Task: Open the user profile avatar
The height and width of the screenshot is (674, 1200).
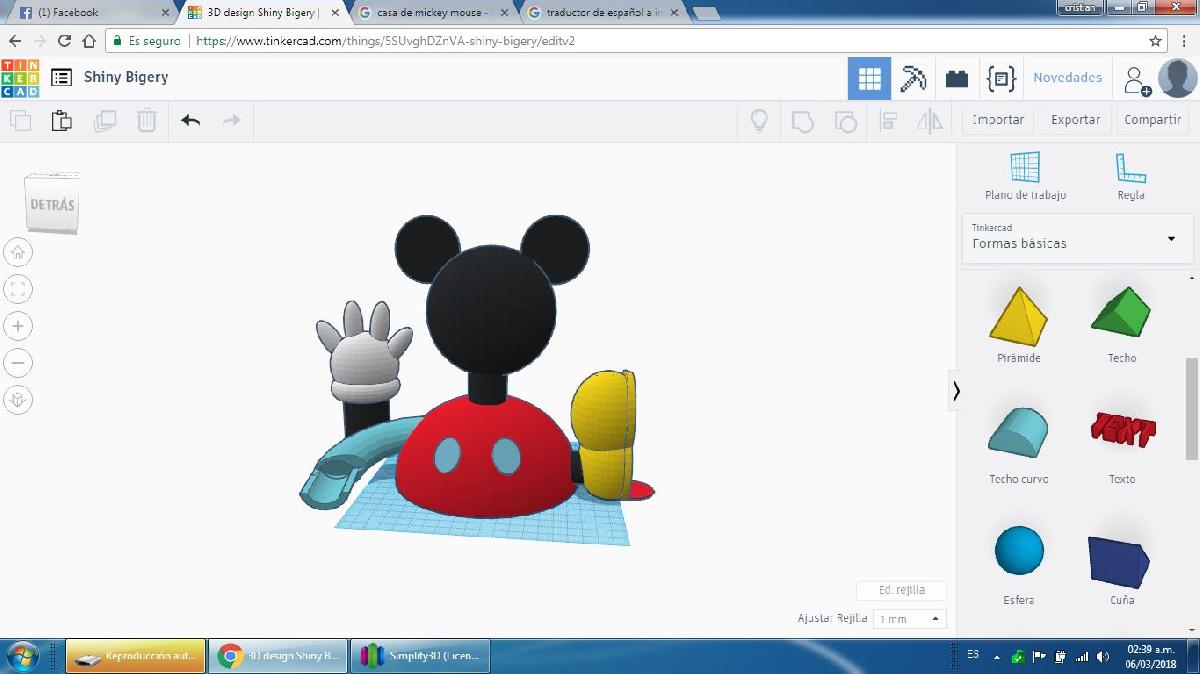Action: tap(1177, 78)
